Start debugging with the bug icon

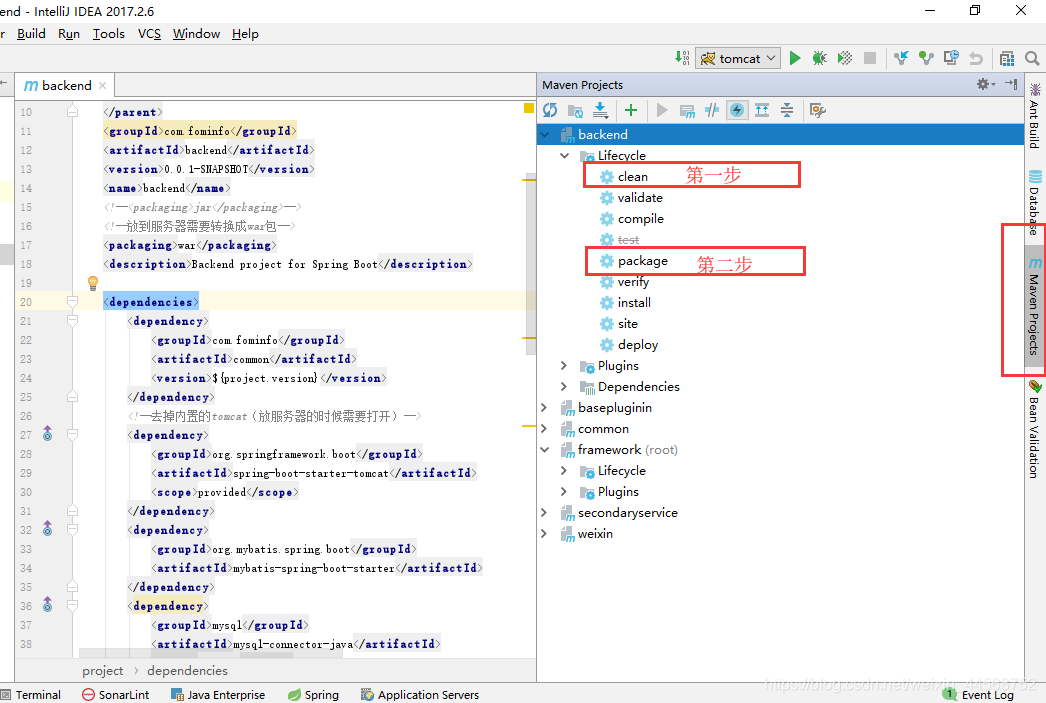(819, 58)
